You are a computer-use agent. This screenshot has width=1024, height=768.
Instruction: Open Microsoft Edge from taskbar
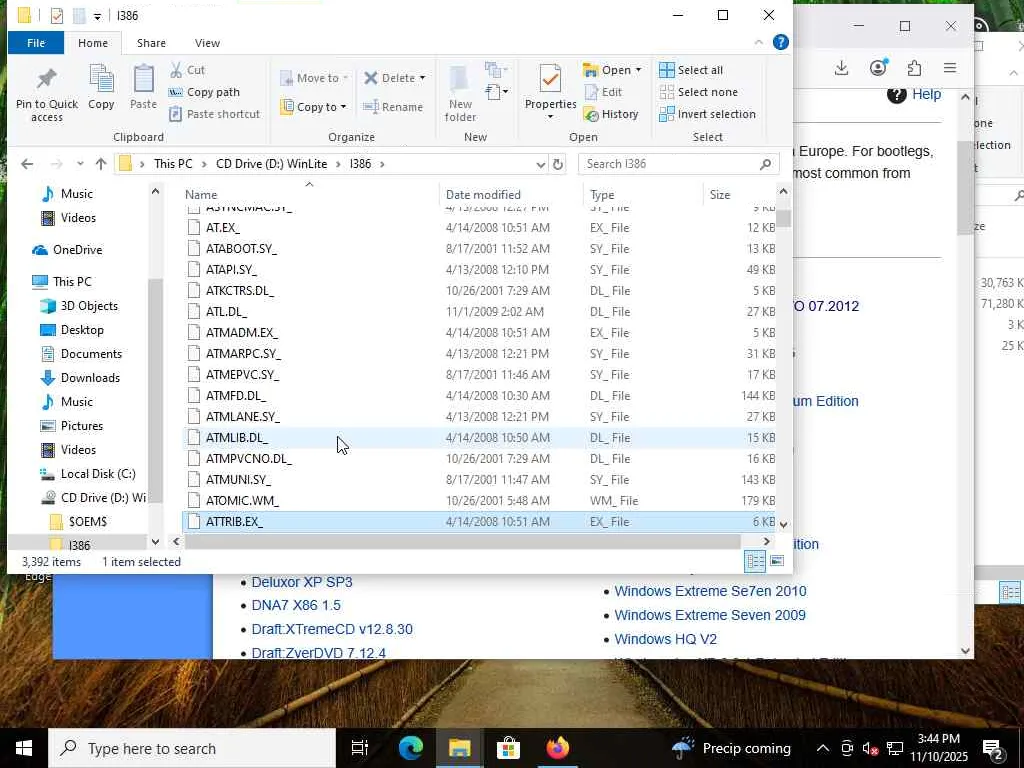point(411,748)
